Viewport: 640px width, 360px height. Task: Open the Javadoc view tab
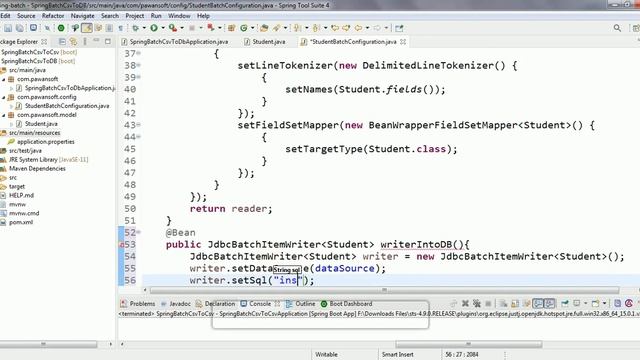pyautogui.click(x=176, y=304)
